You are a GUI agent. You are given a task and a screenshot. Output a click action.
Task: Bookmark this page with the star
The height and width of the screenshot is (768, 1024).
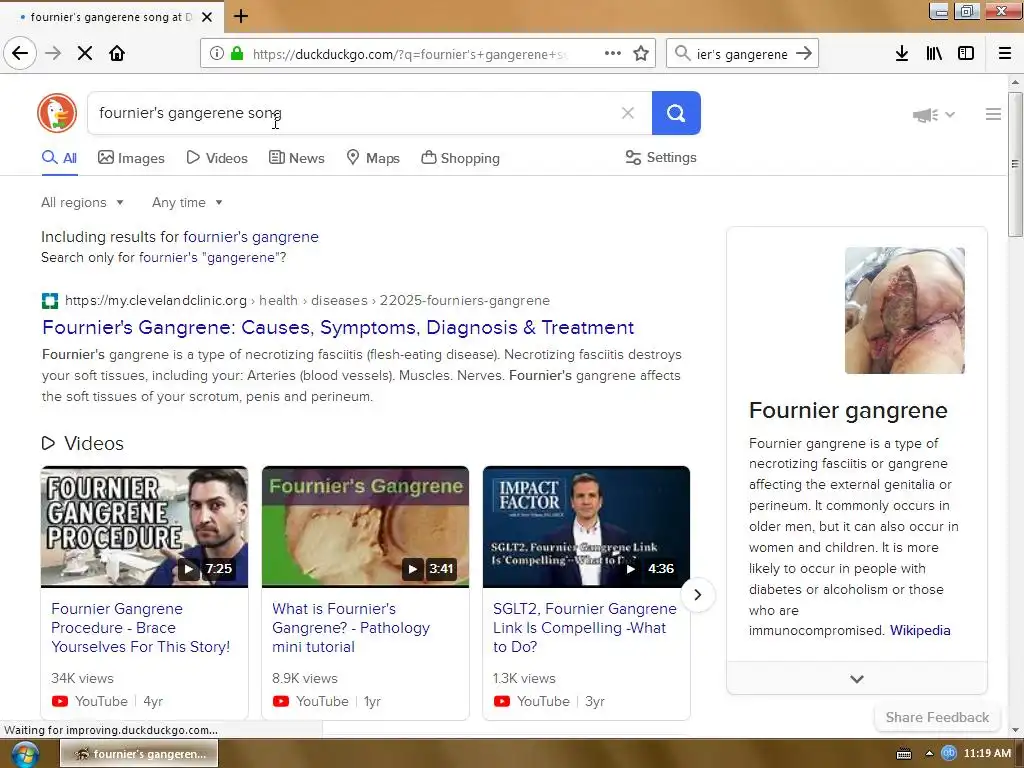[641, 54]
